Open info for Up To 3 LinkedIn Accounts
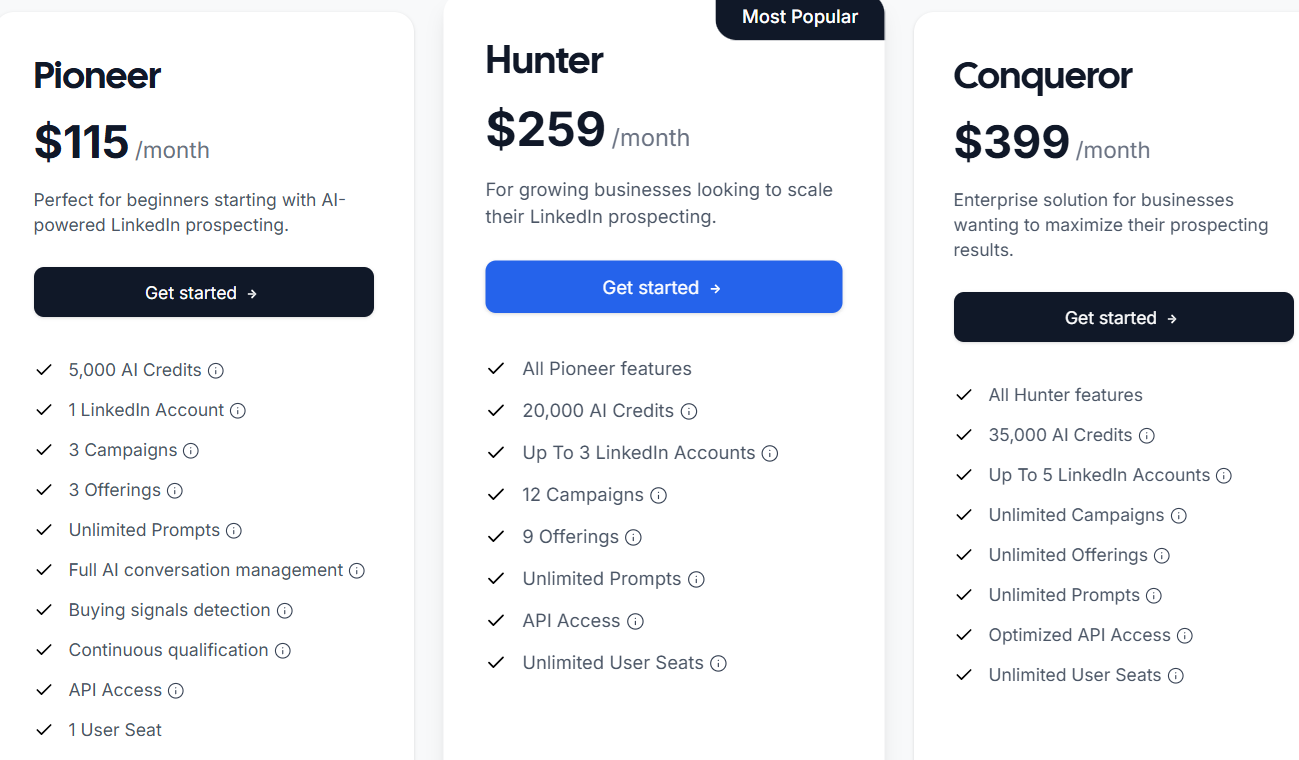This screenshot has width=1299, height=760. tap(769, 453)
